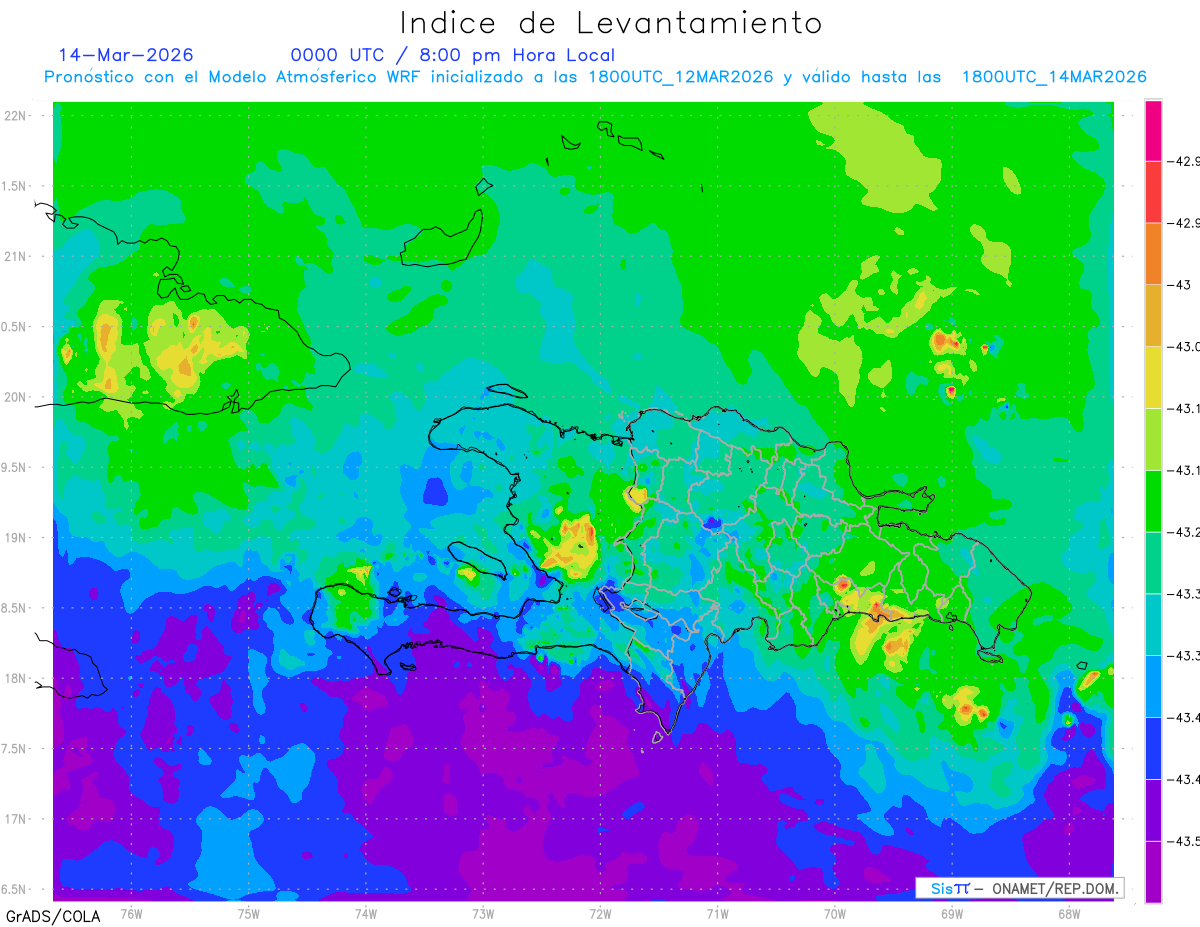Select the yellow-green swatch in the color bar

1153,439
